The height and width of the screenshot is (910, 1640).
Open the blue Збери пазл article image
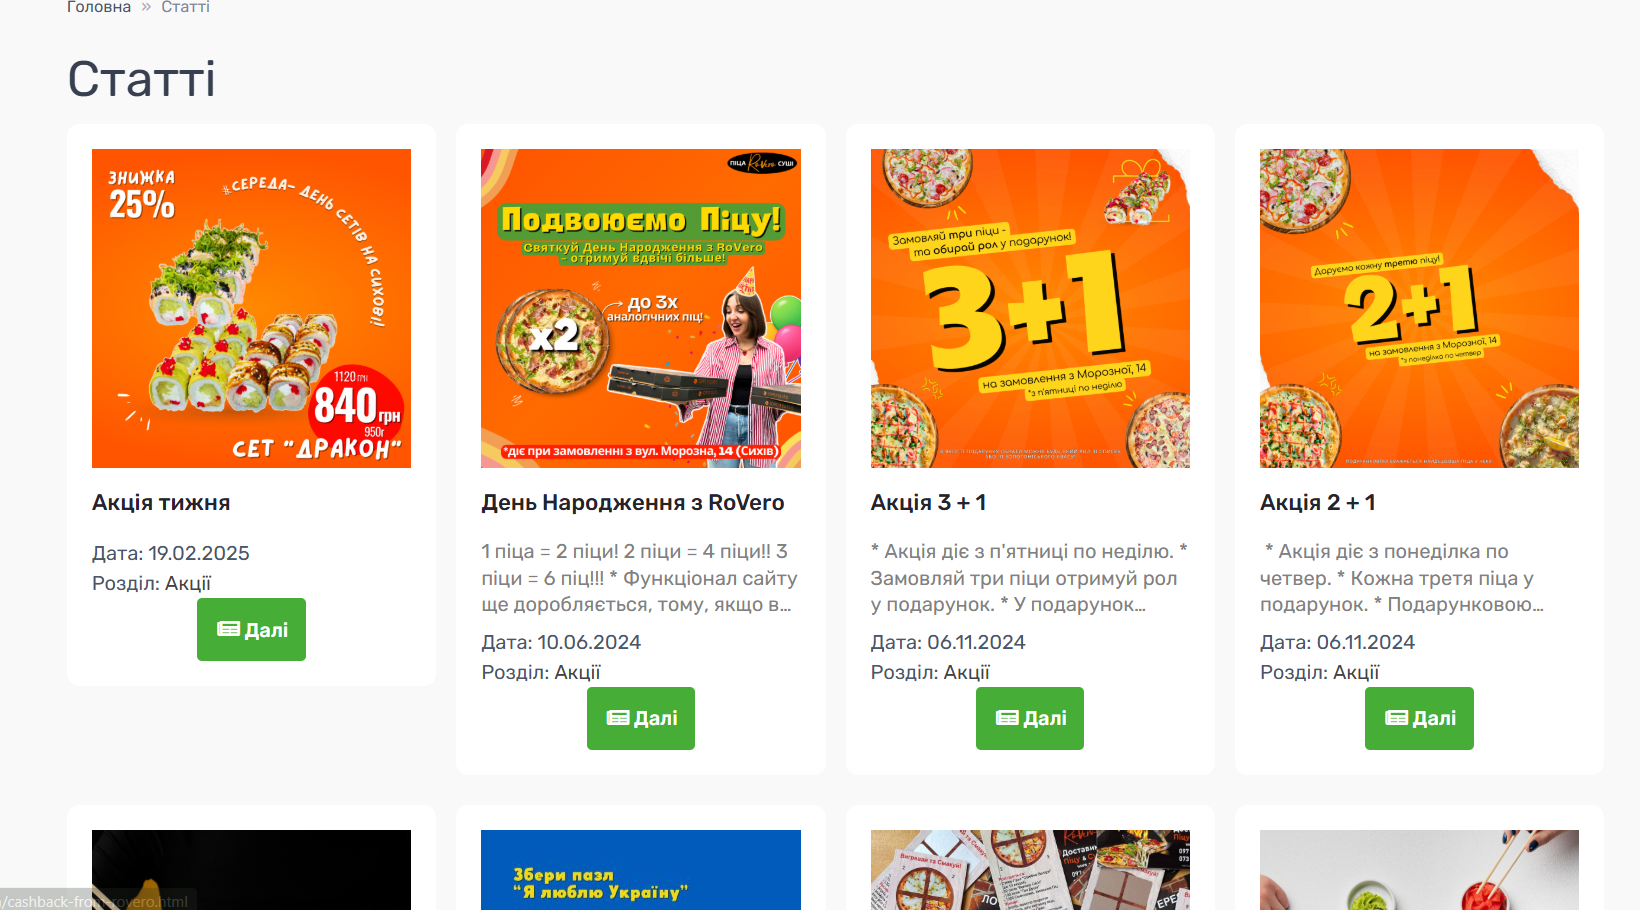pyautogui.click(x=641, y=870)
